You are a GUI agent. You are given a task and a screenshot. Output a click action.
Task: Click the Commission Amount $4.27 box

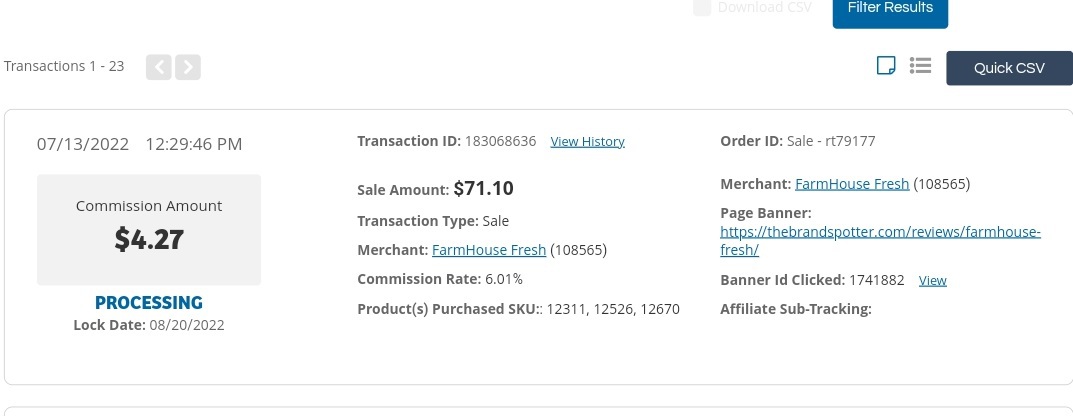[149, 230]
